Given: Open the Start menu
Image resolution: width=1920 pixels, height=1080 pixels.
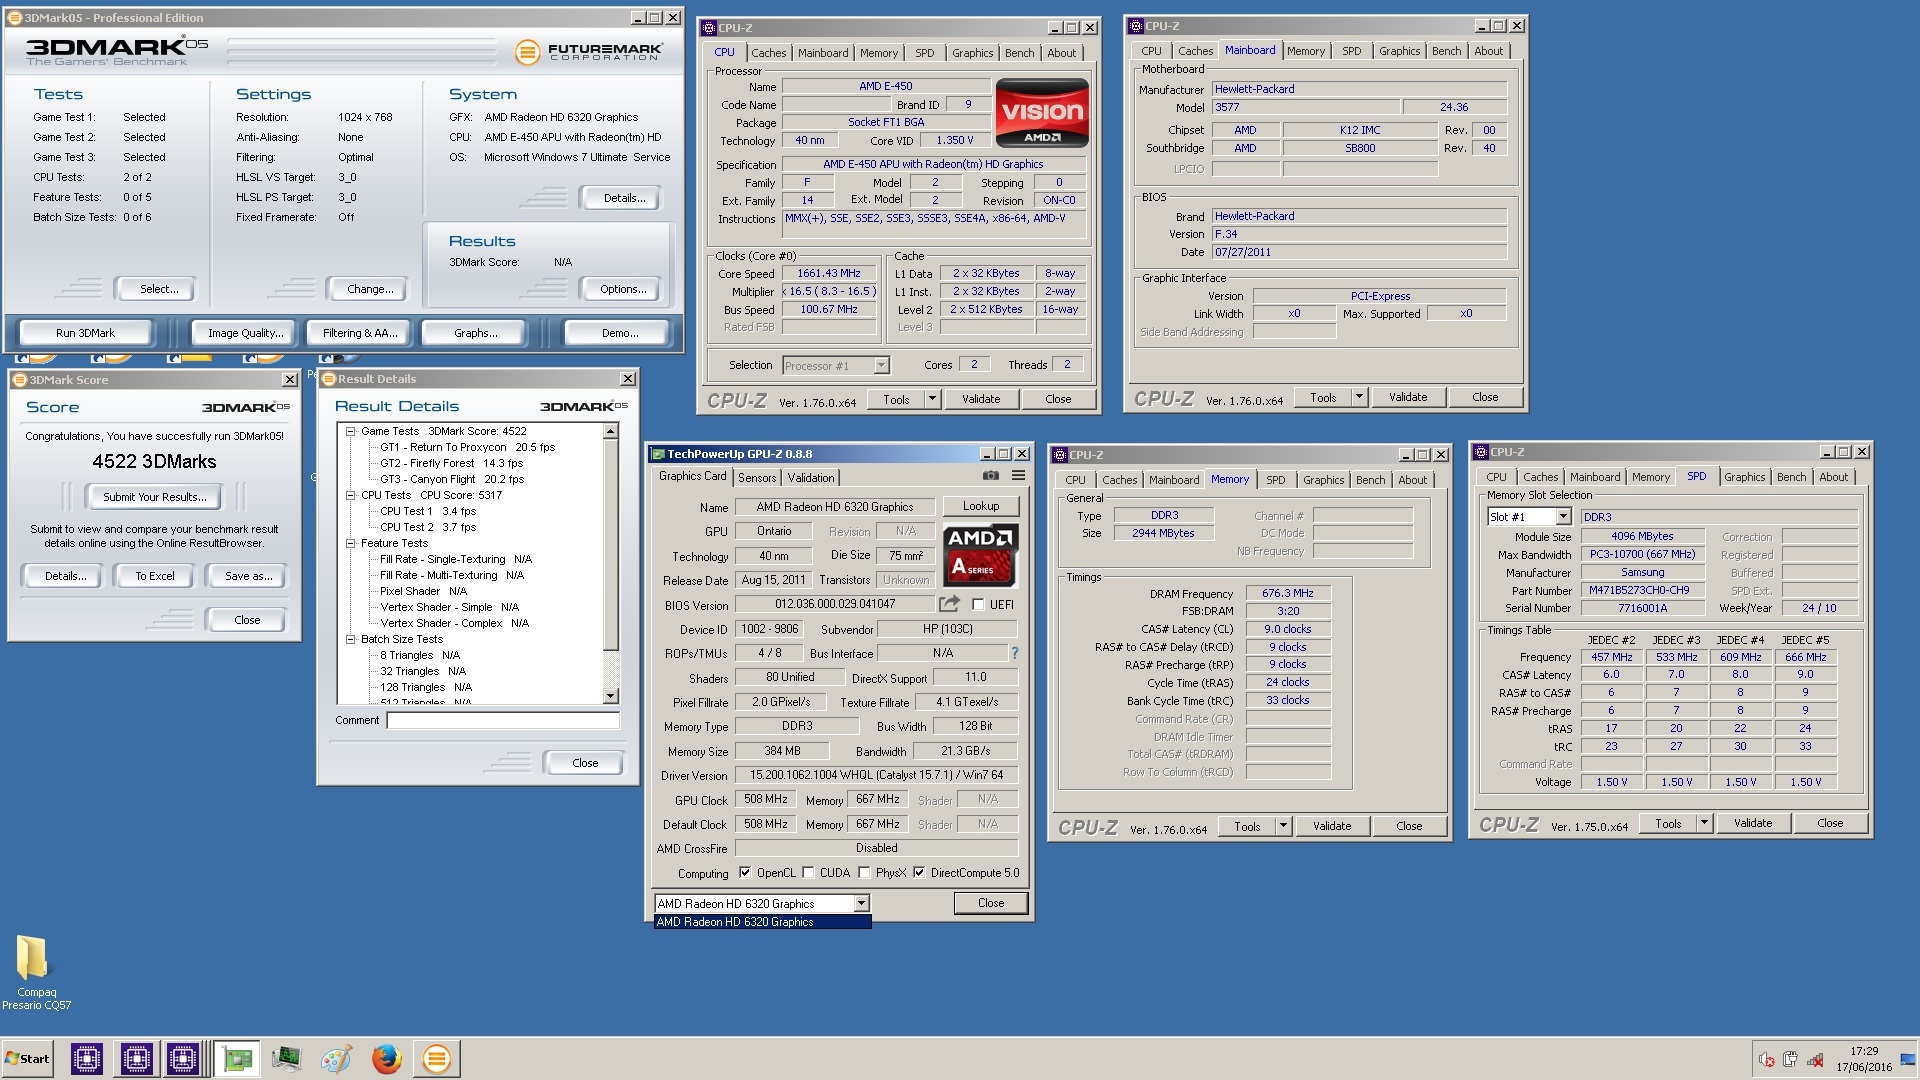Looking at the screenshot, I should (x=27, y=1059).
